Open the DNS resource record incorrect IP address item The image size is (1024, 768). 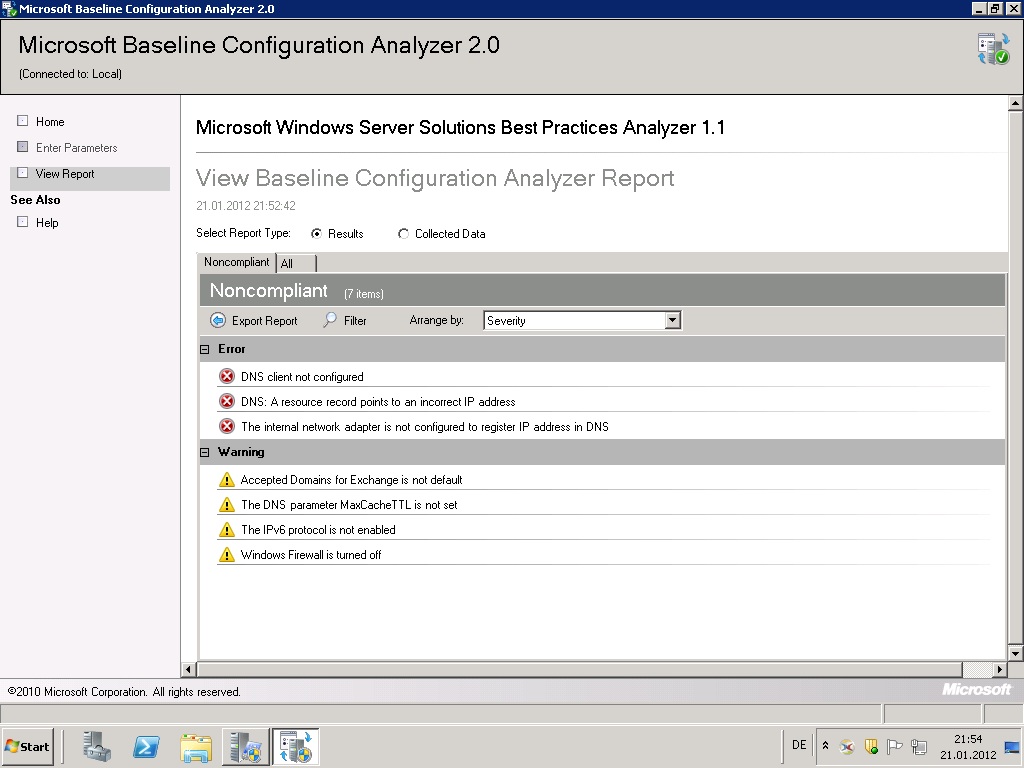378,402
